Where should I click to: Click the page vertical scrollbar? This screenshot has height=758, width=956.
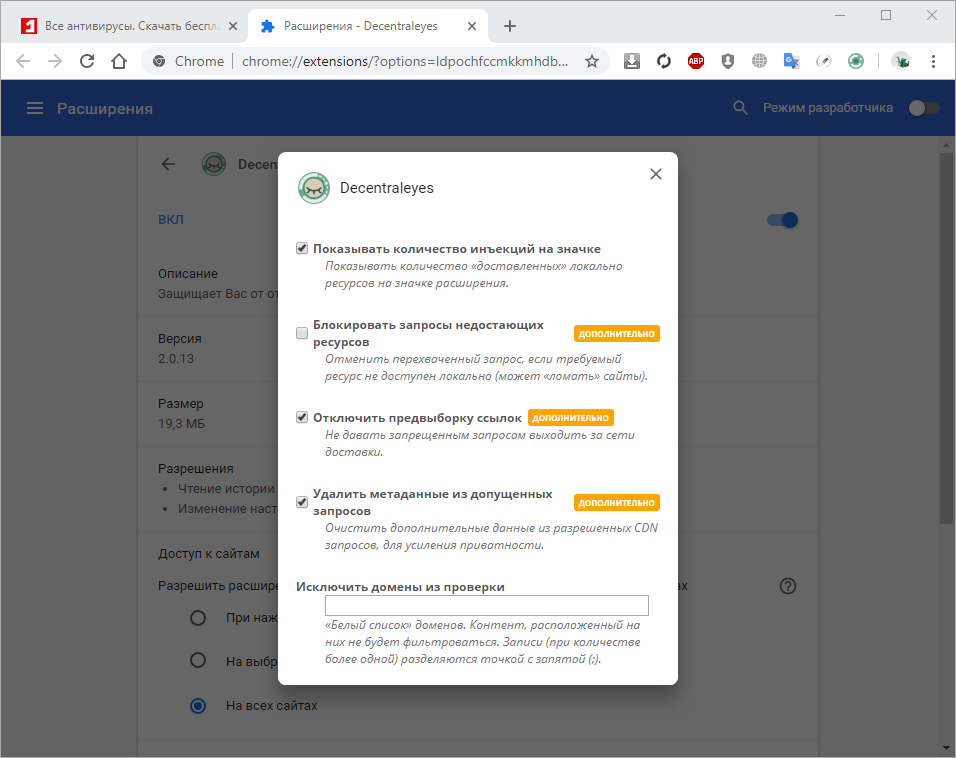[946, 338]
